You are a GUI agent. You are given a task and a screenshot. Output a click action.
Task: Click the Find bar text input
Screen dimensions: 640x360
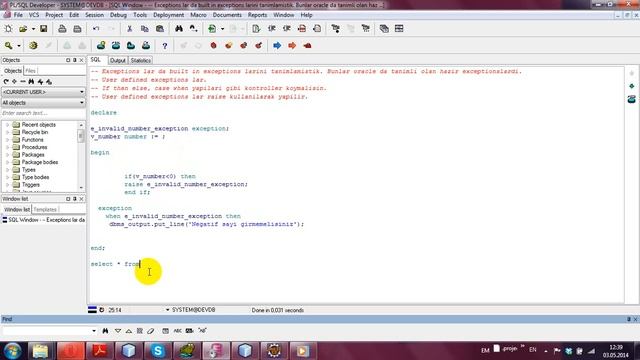[x=46, y=331]
